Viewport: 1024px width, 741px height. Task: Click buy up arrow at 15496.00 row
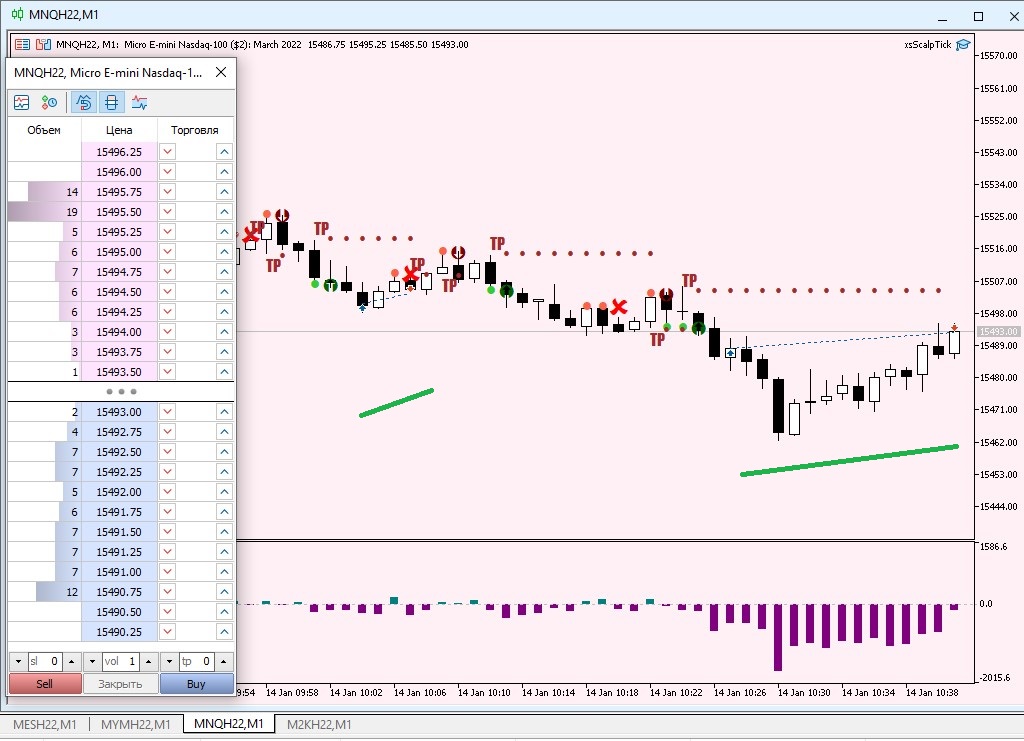point(224,172)
